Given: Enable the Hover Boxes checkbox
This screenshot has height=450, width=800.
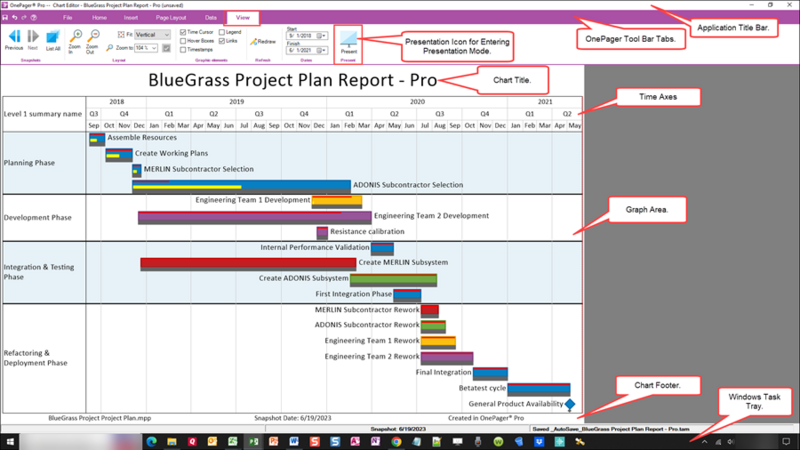Looking at the screenshot, I should coord(183,41).
